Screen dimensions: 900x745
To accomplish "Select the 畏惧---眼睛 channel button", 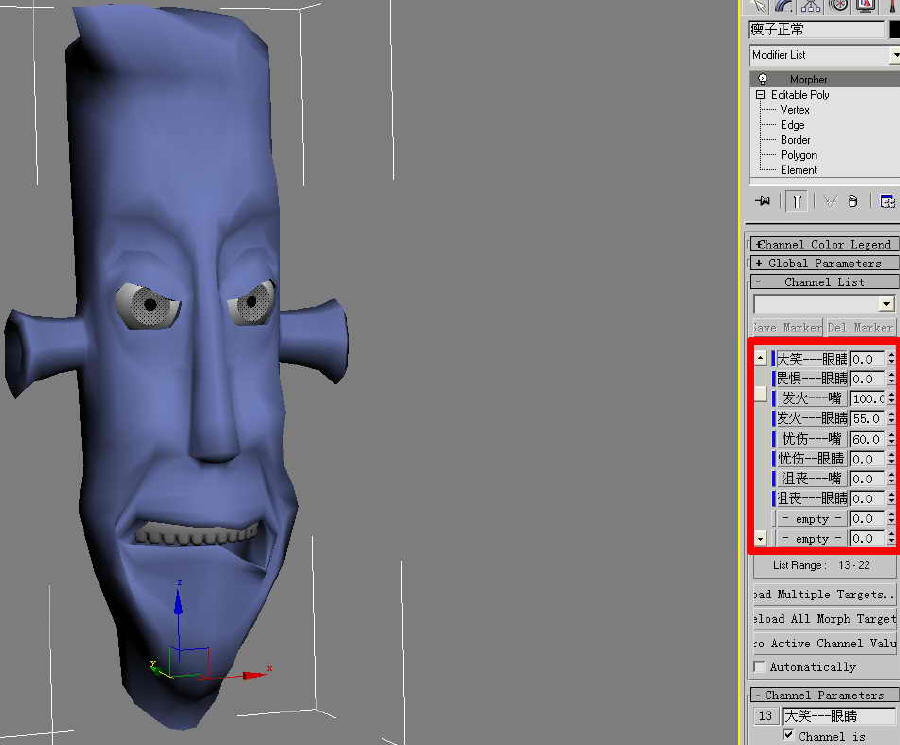I will pos(812,379).
